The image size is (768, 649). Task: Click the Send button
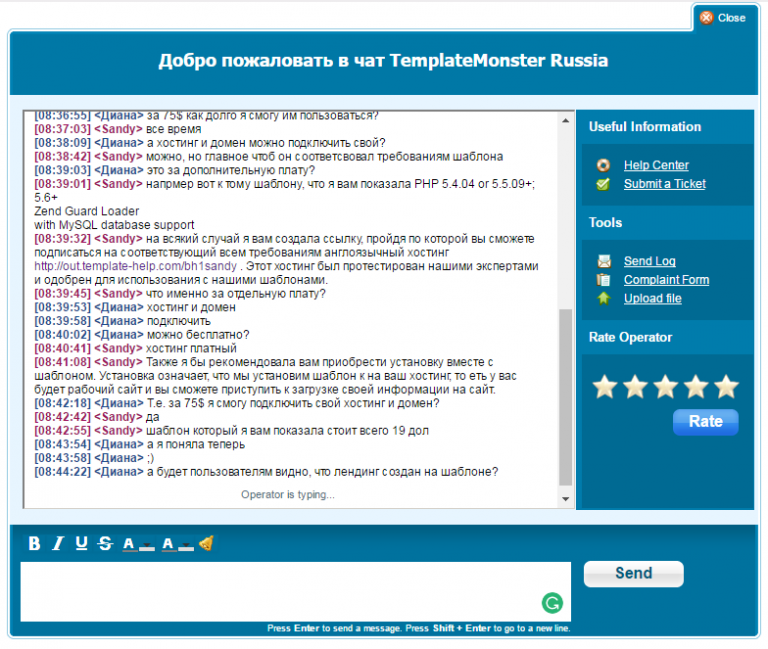pyautogui.click(x=633, y=574)
